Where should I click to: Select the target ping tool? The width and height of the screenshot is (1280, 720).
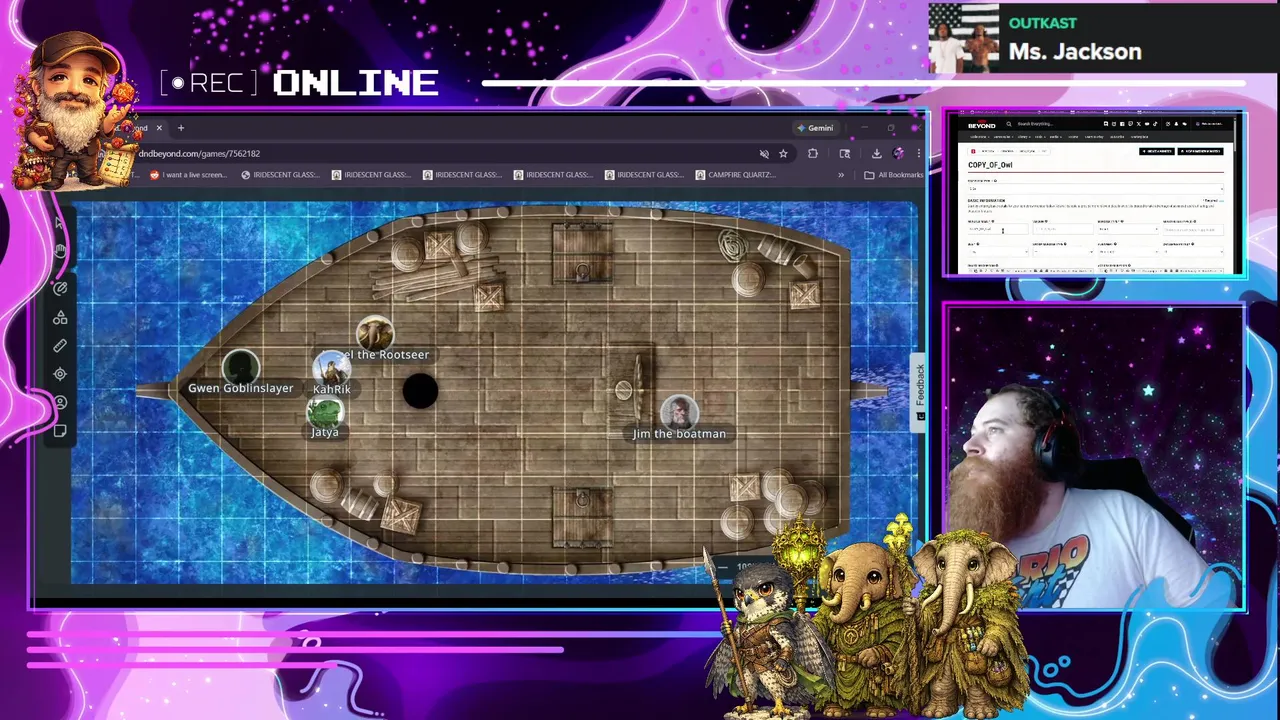60,374
